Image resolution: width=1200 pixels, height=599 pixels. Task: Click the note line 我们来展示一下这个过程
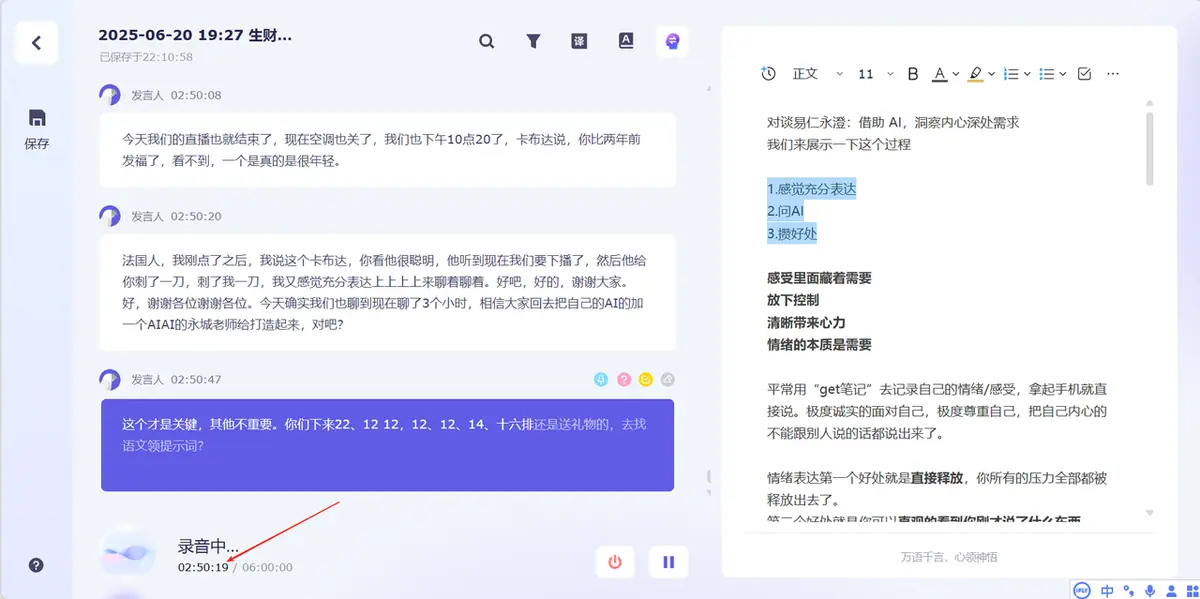(839, 144)
